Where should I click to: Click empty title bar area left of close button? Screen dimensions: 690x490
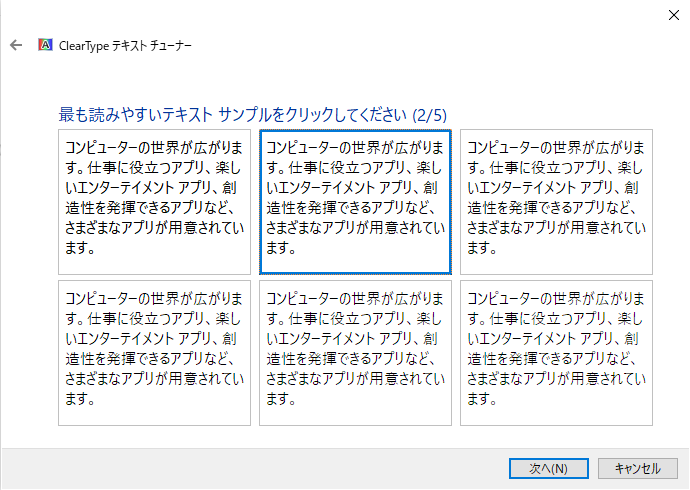(400, 14)
